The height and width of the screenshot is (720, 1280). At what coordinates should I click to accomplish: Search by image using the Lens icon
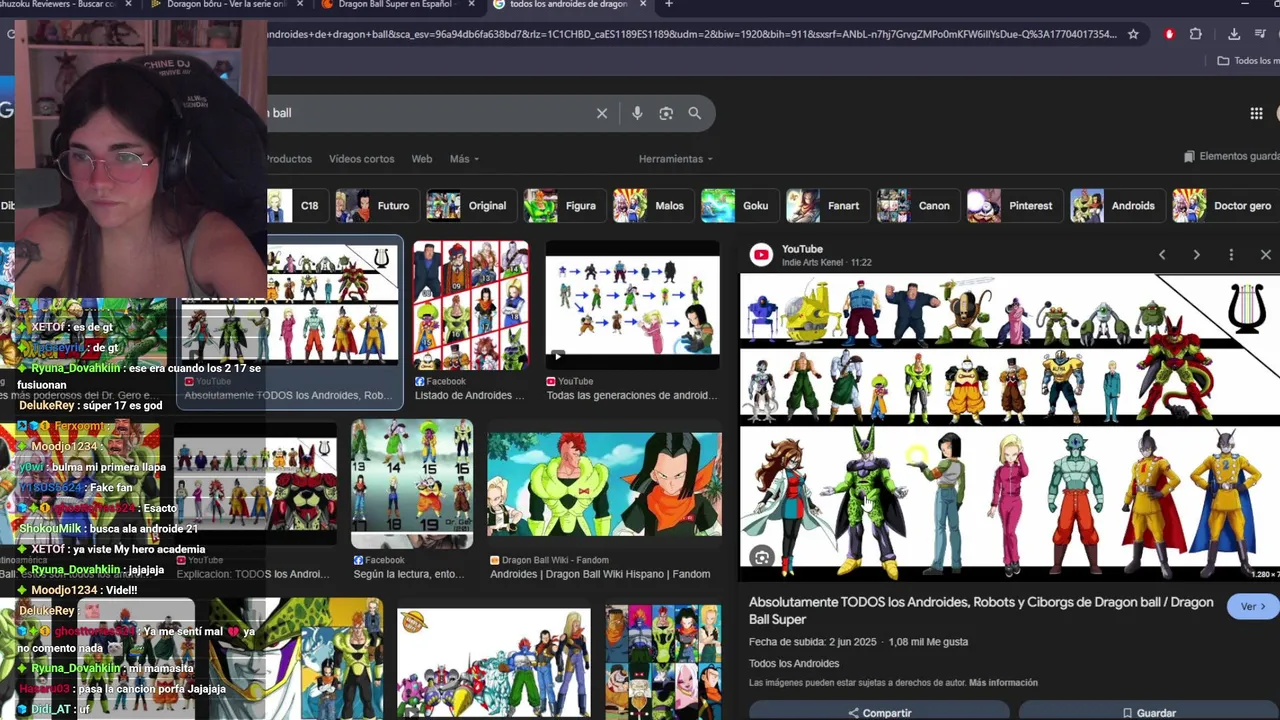pos(666,113)
